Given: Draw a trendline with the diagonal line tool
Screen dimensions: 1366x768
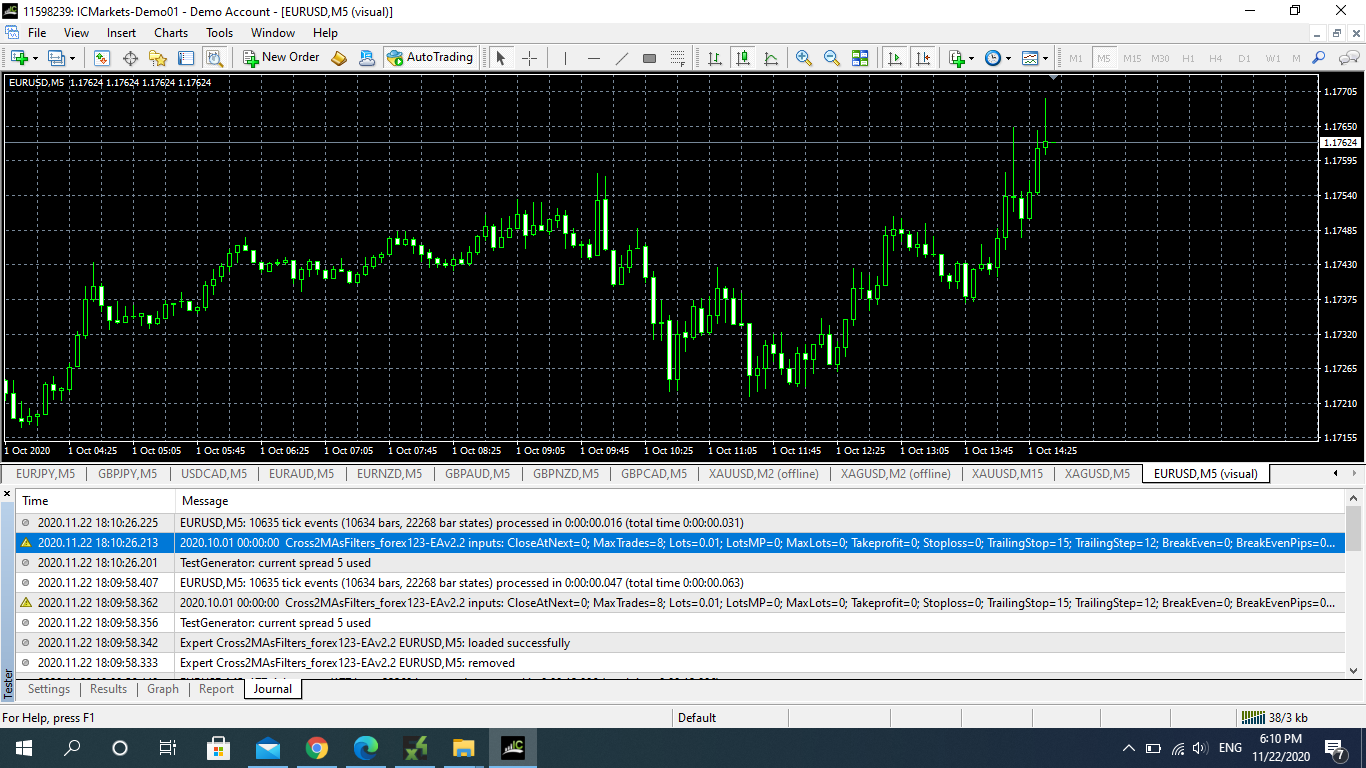Looking at the screenshot, I should point(621,58).
